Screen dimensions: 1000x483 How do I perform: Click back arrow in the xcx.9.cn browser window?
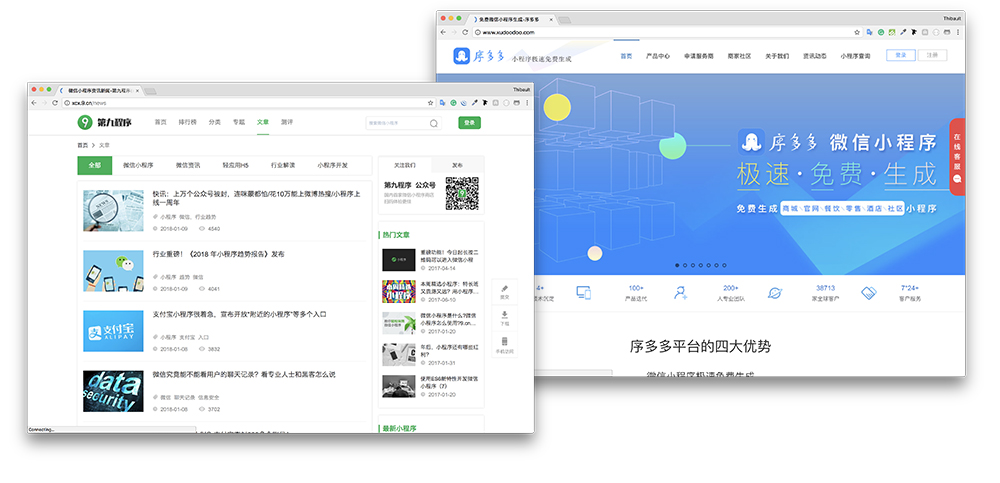coord(33,103)
